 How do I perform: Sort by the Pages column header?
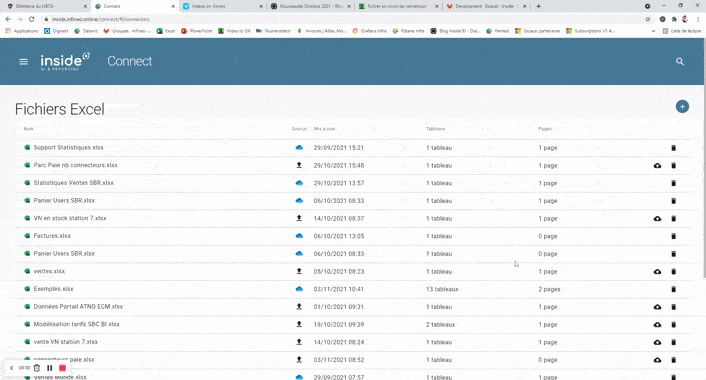(545, 129)
